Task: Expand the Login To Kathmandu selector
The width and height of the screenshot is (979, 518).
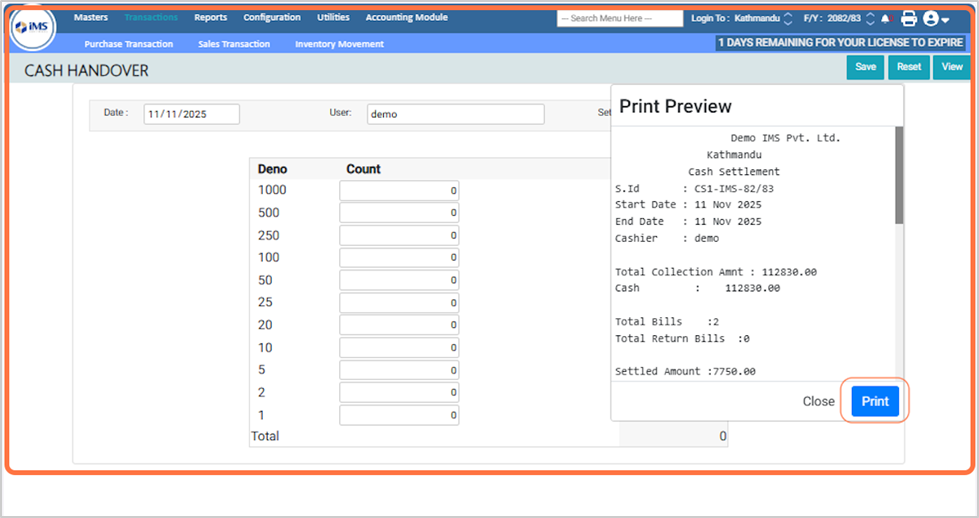Action: pyautogui.click(x=788, y=18)
